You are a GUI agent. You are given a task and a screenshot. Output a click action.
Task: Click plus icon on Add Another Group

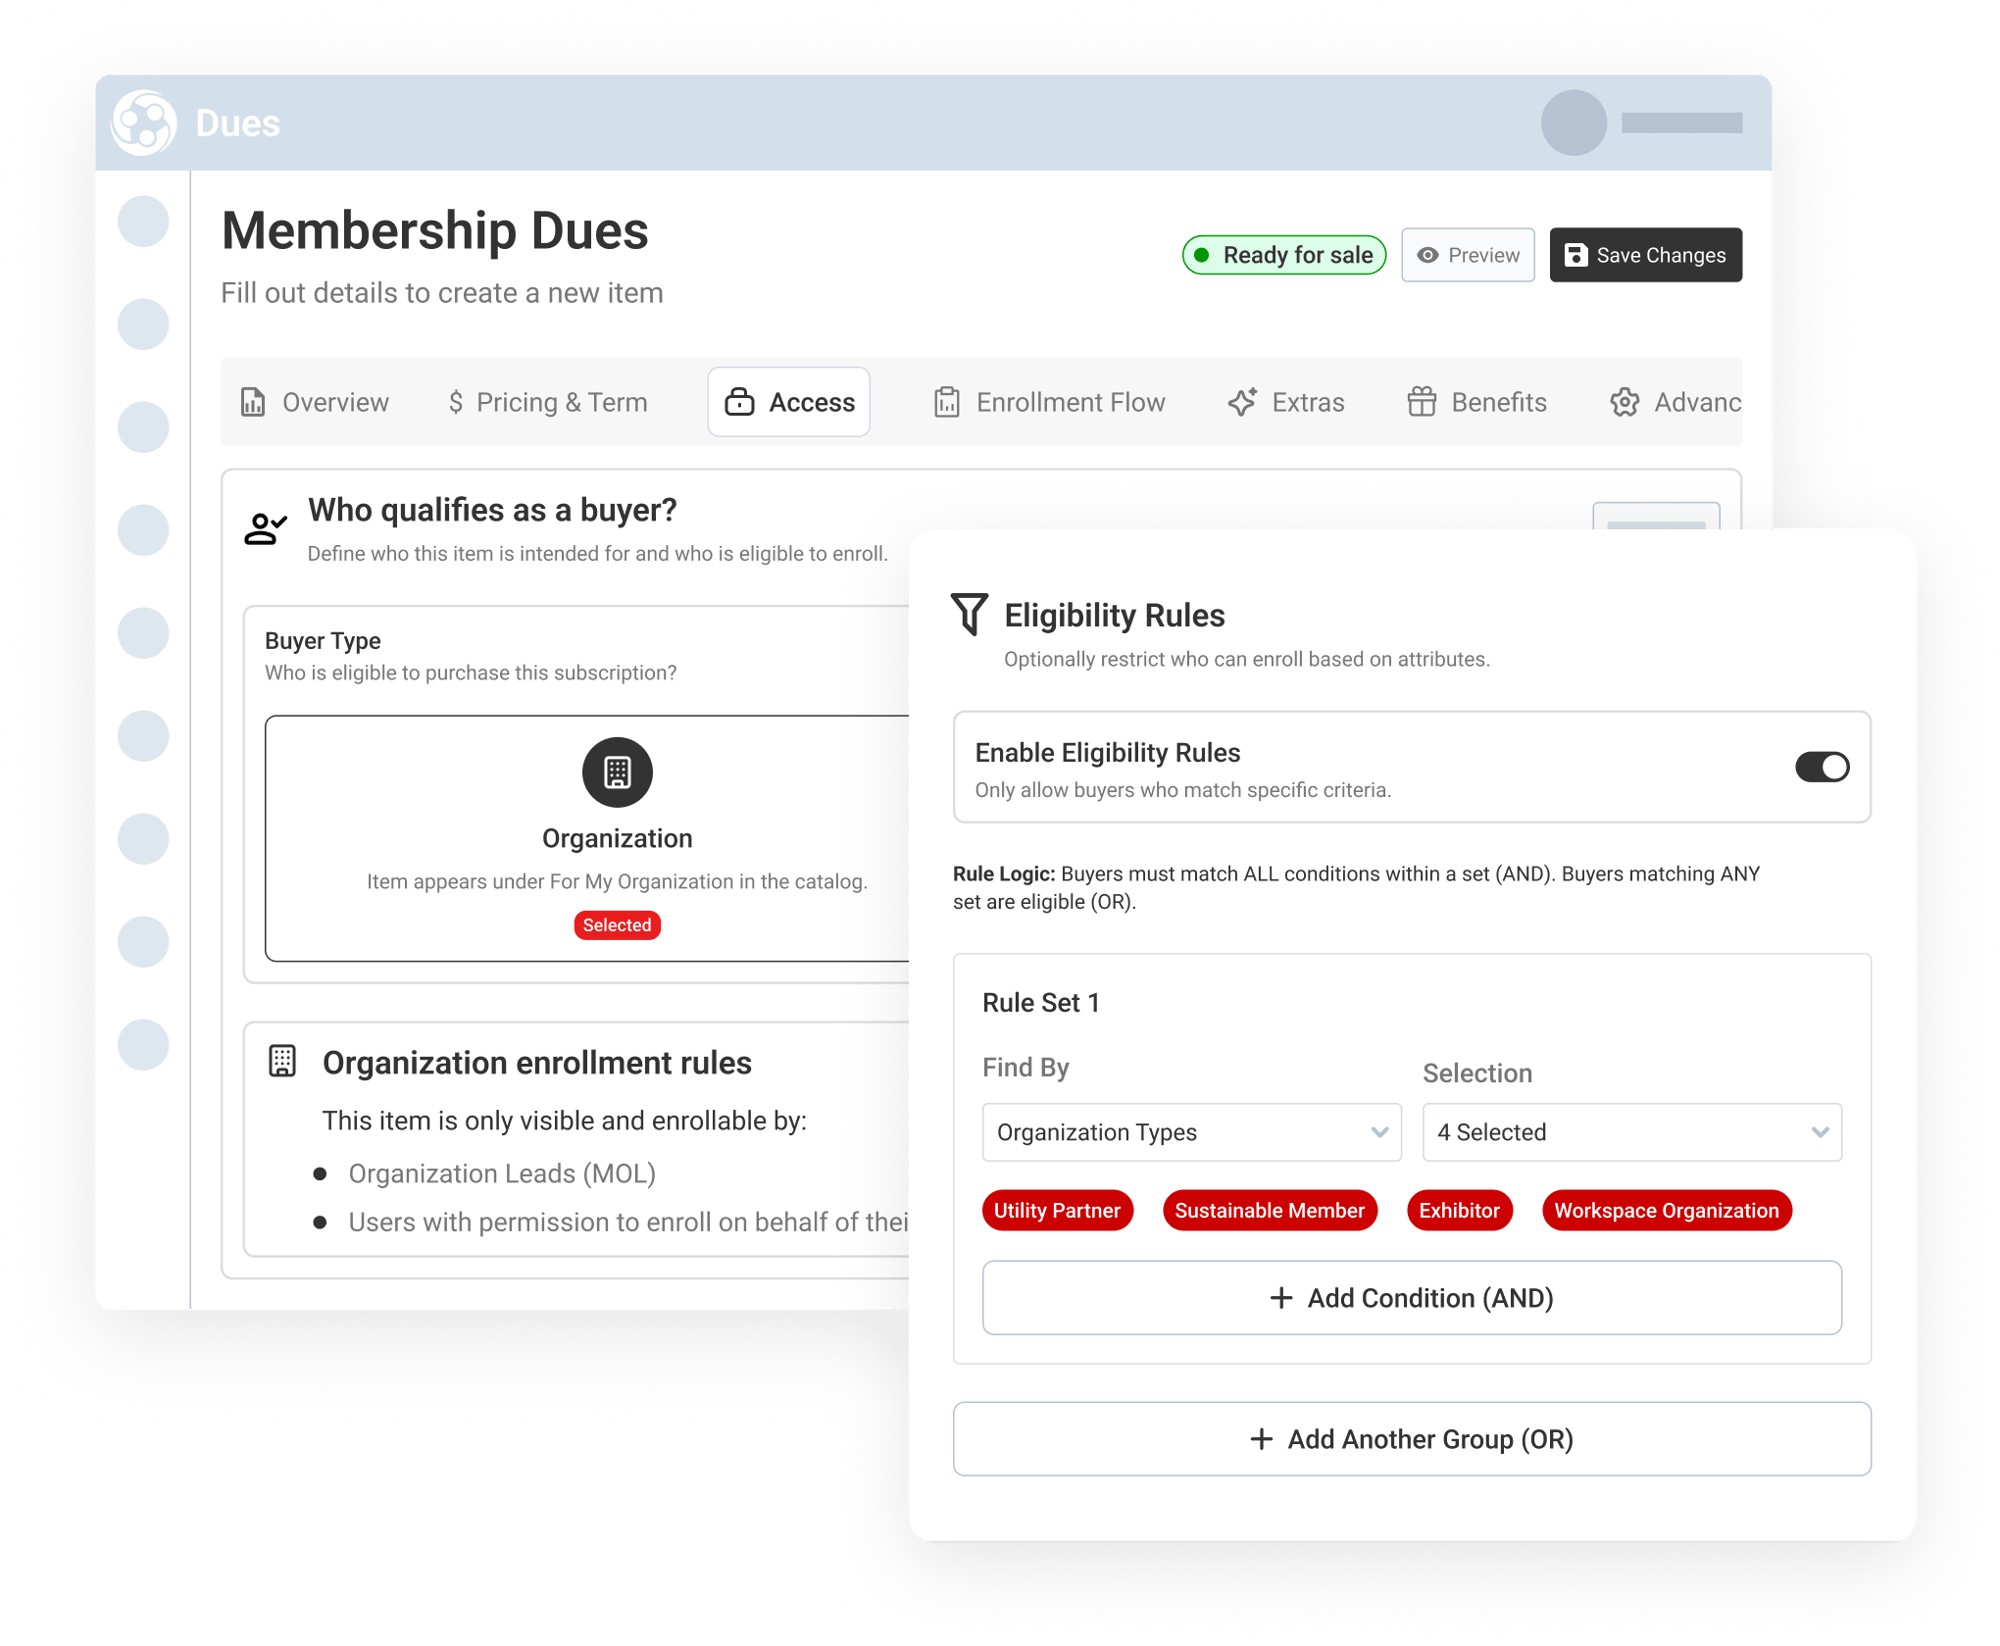1261,1439
